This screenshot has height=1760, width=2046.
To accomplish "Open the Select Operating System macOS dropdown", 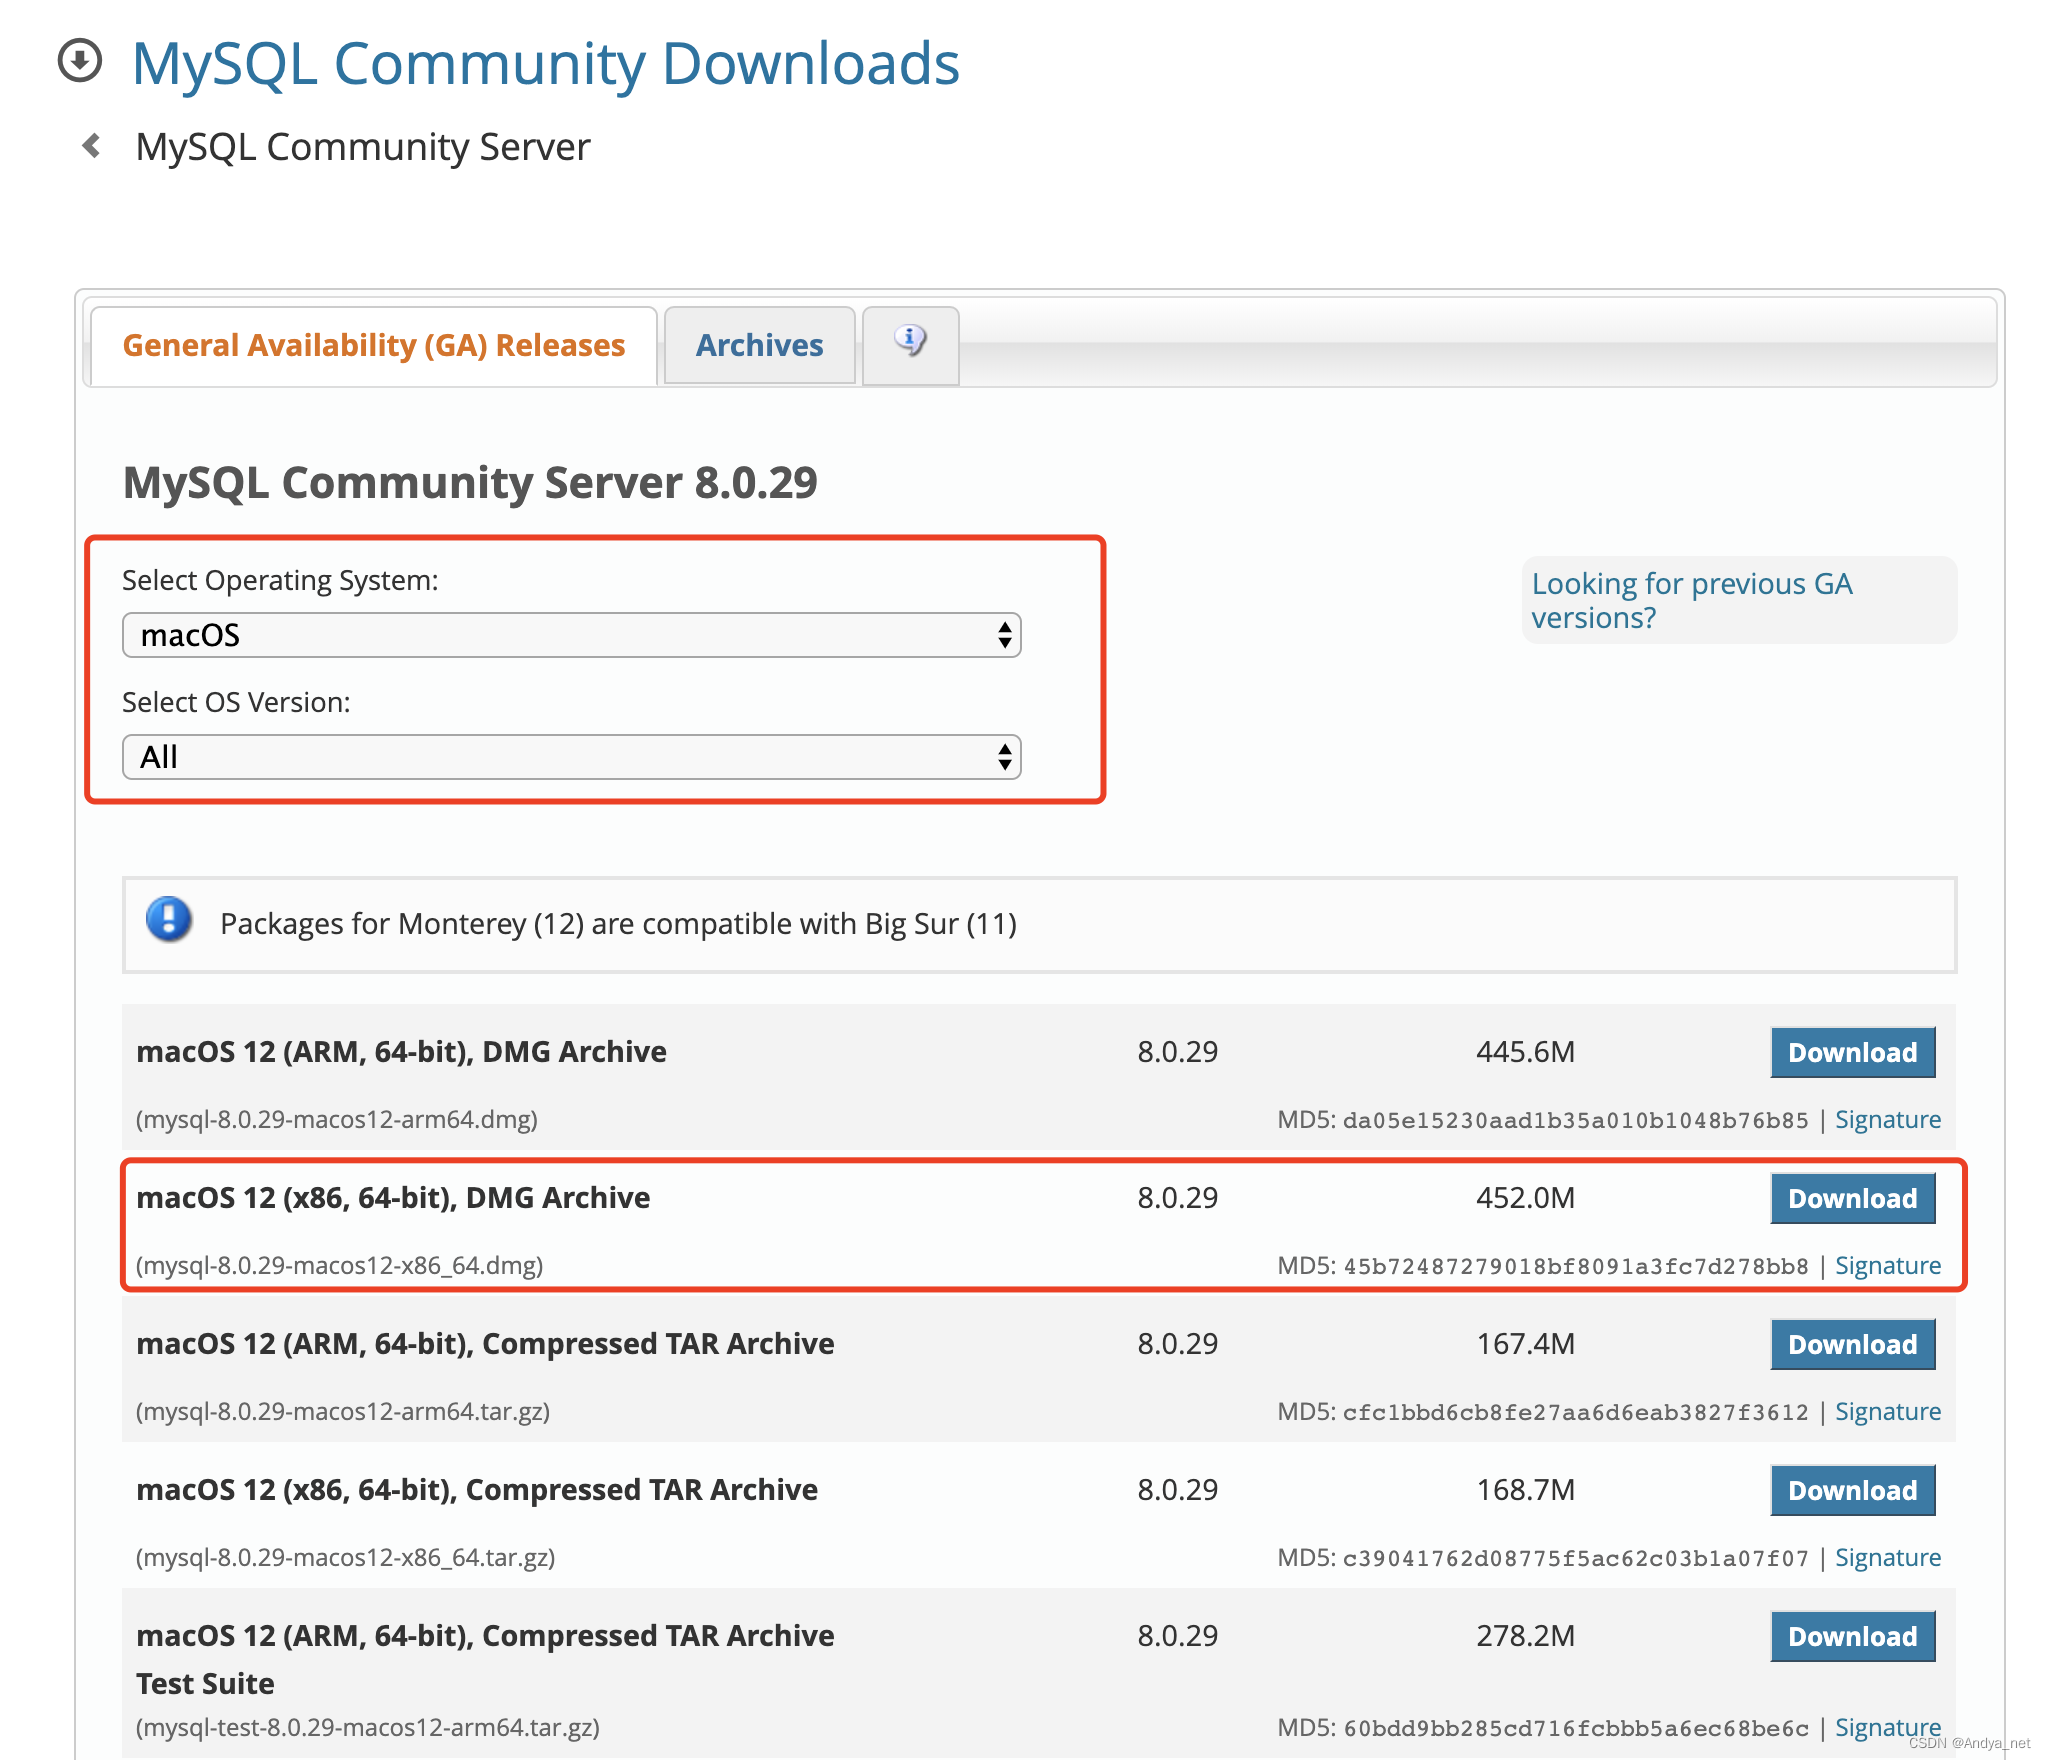I will coord(571,635).
